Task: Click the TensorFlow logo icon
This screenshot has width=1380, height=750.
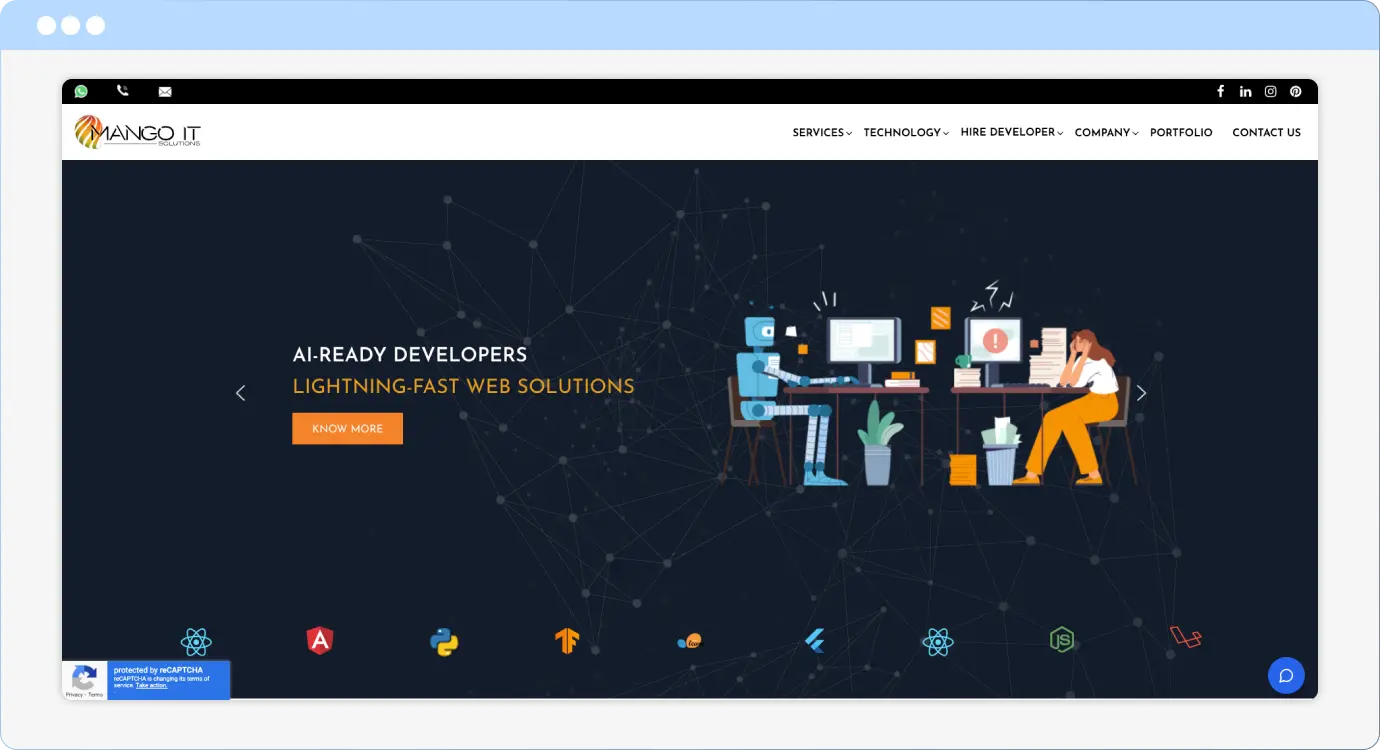Action: (567, 641)
